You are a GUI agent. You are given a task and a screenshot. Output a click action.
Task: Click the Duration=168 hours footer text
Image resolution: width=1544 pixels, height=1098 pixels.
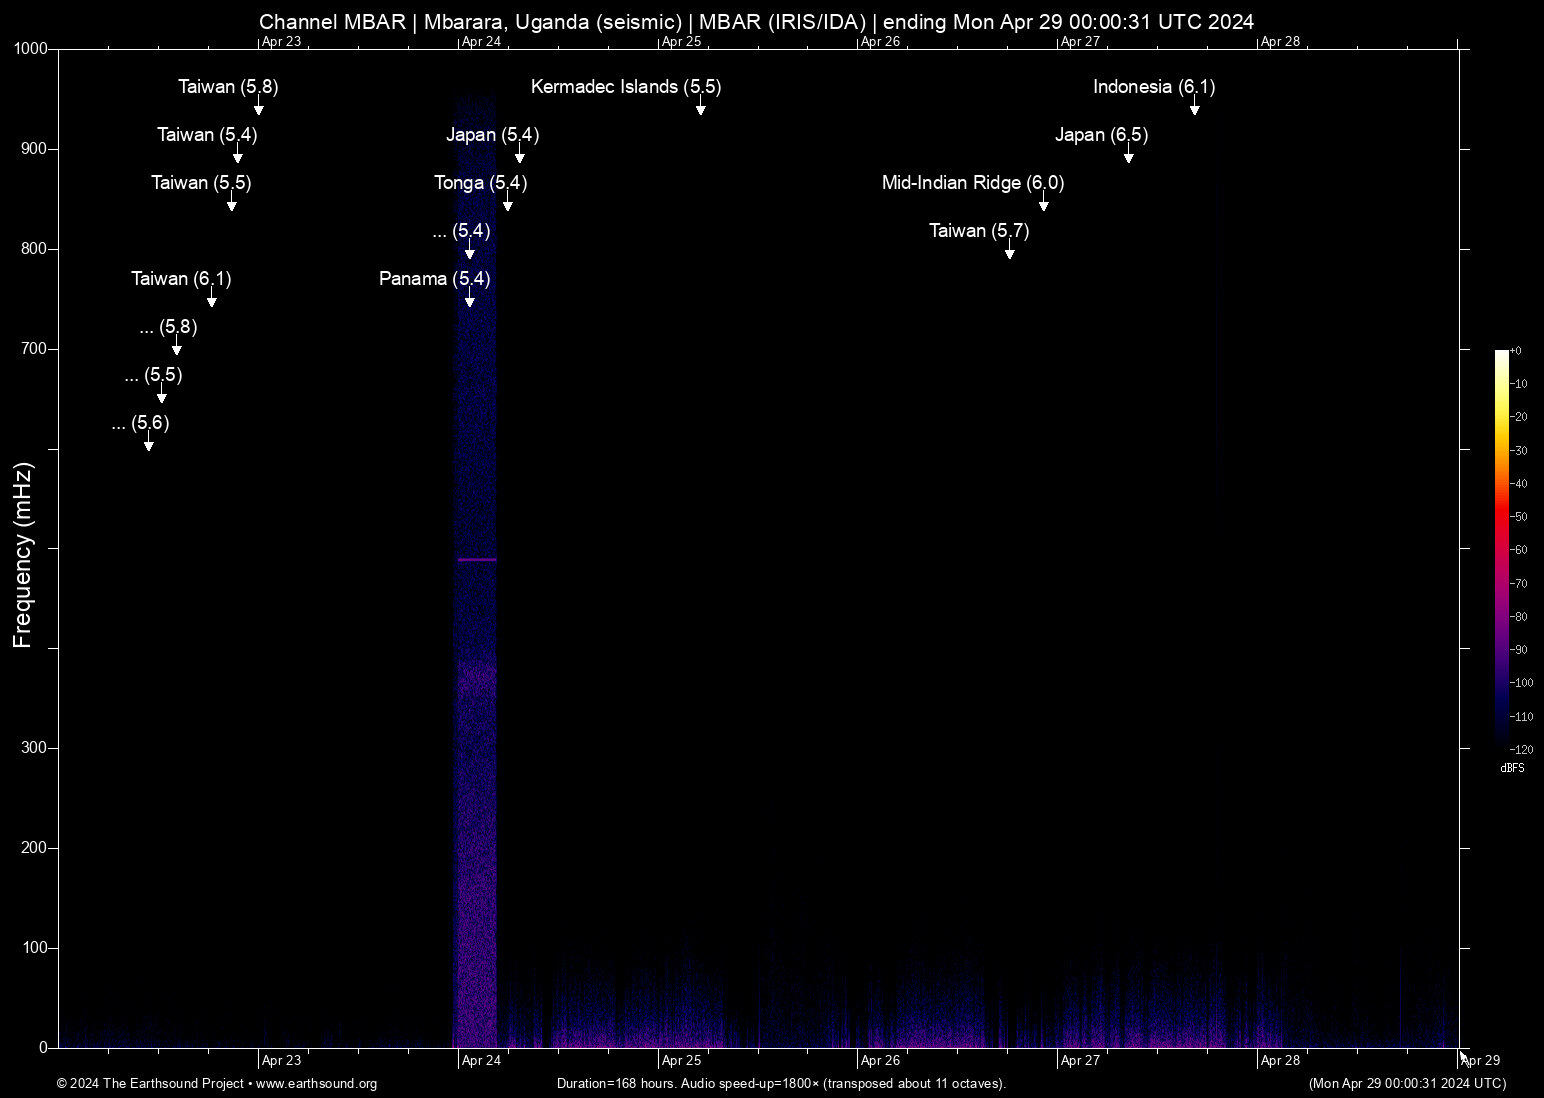coord(781,1084)
